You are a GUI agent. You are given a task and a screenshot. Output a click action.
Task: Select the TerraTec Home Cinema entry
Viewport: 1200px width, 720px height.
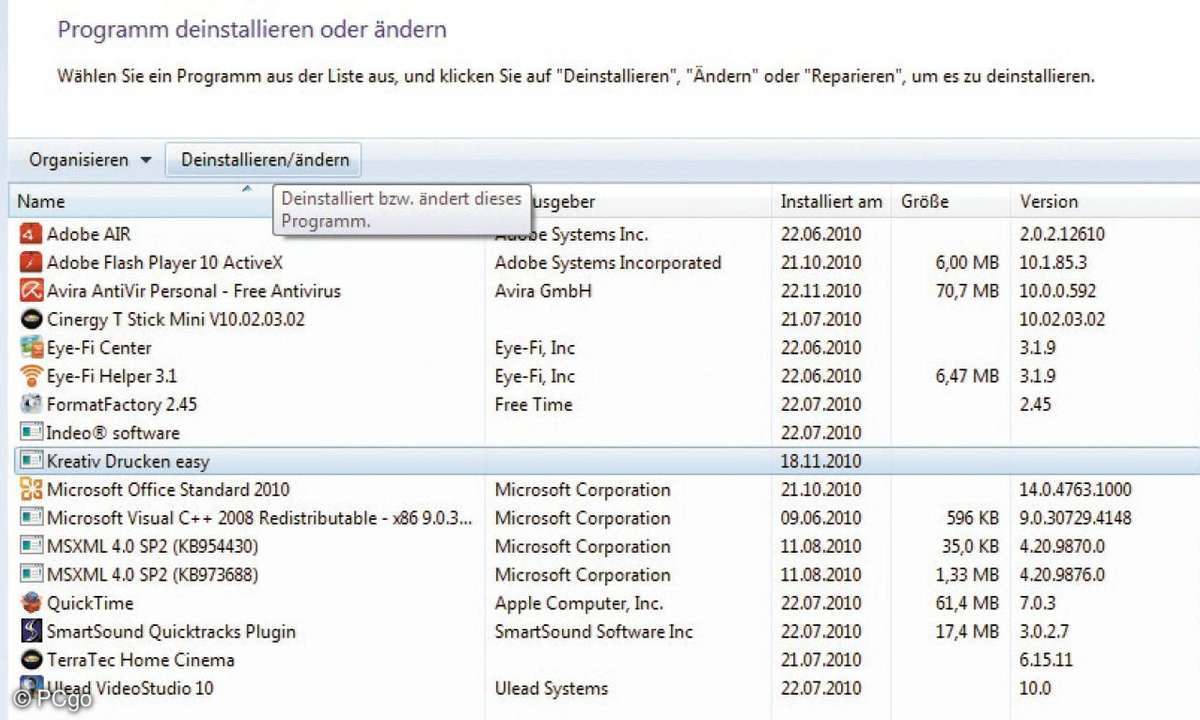coord(141,660)
